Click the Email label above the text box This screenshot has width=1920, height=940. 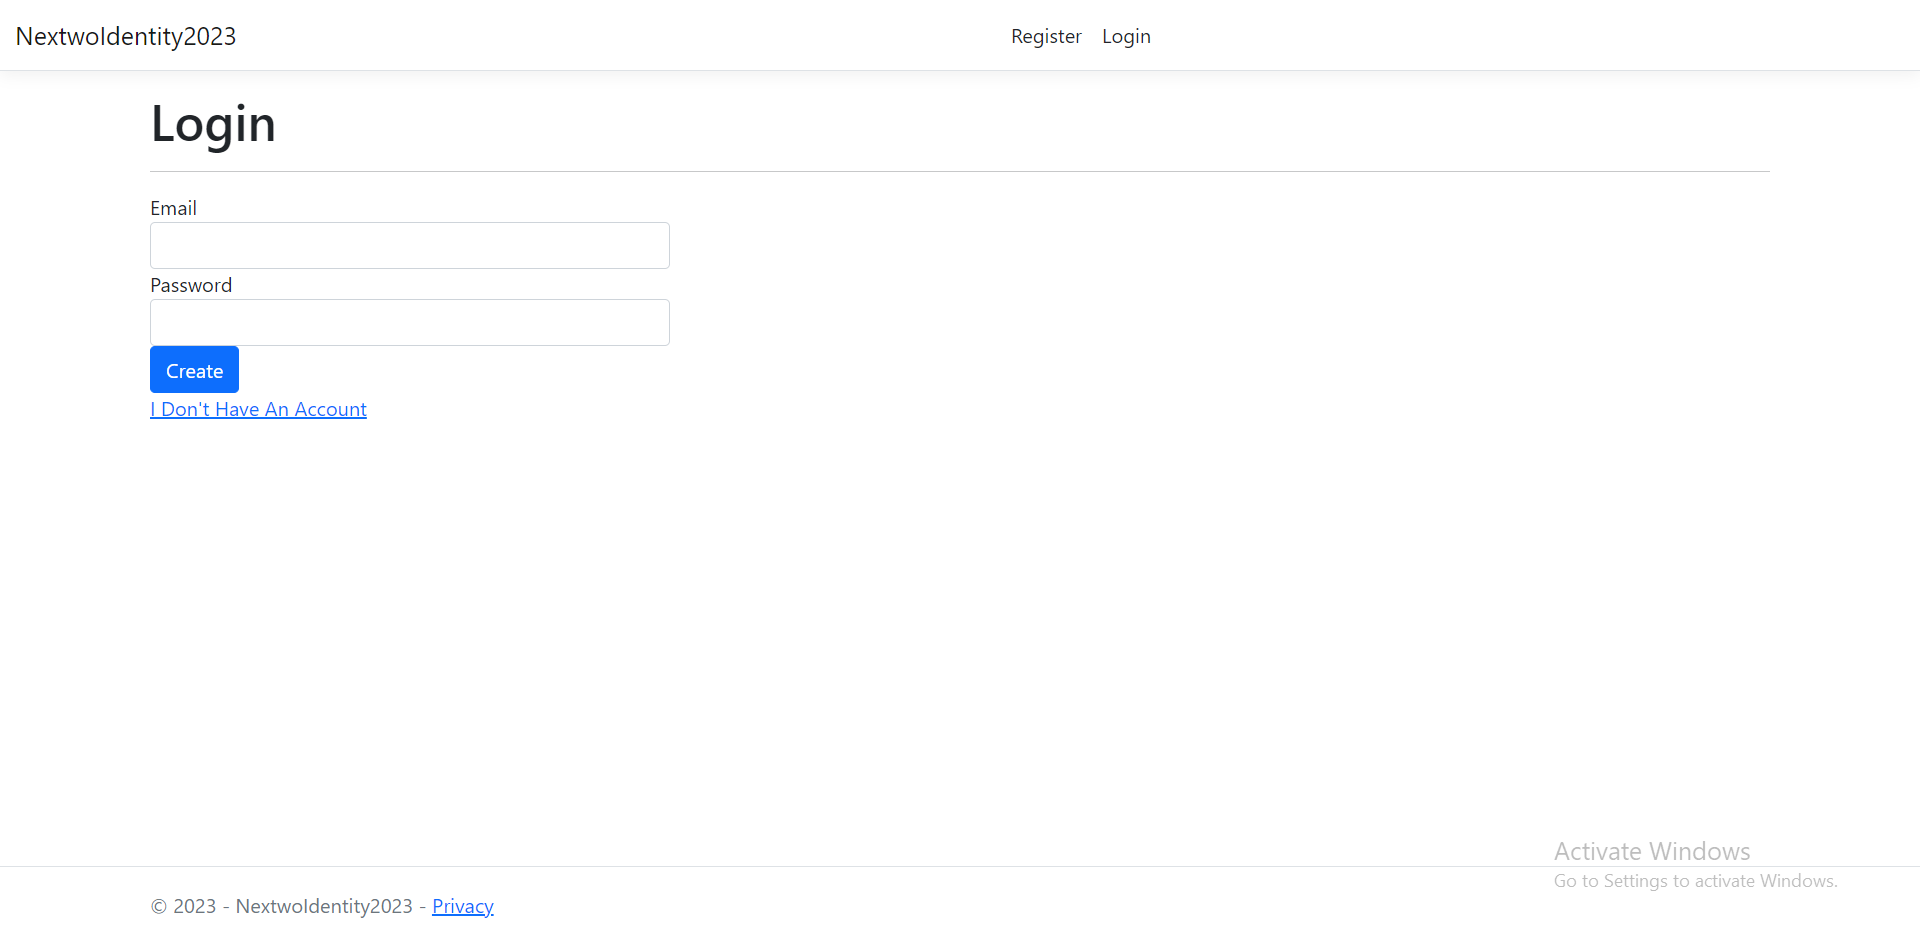click(173, 208)
